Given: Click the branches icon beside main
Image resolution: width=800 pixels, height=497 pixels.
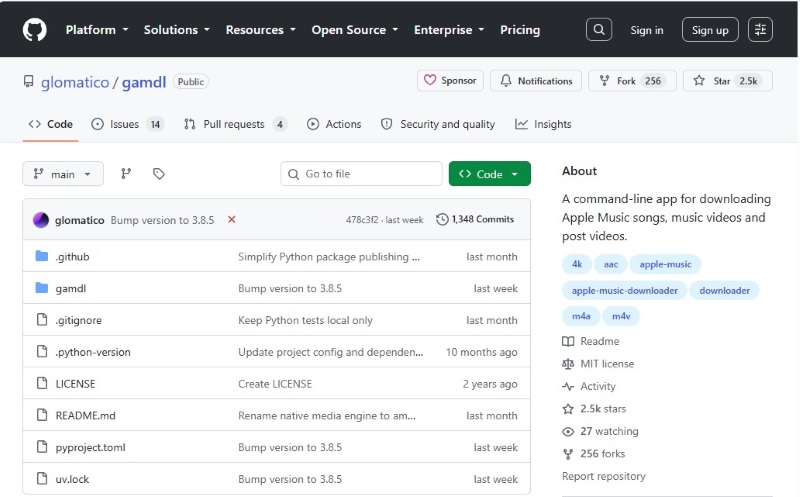Looking at the screenshot, I should click(x=126, y=174).
